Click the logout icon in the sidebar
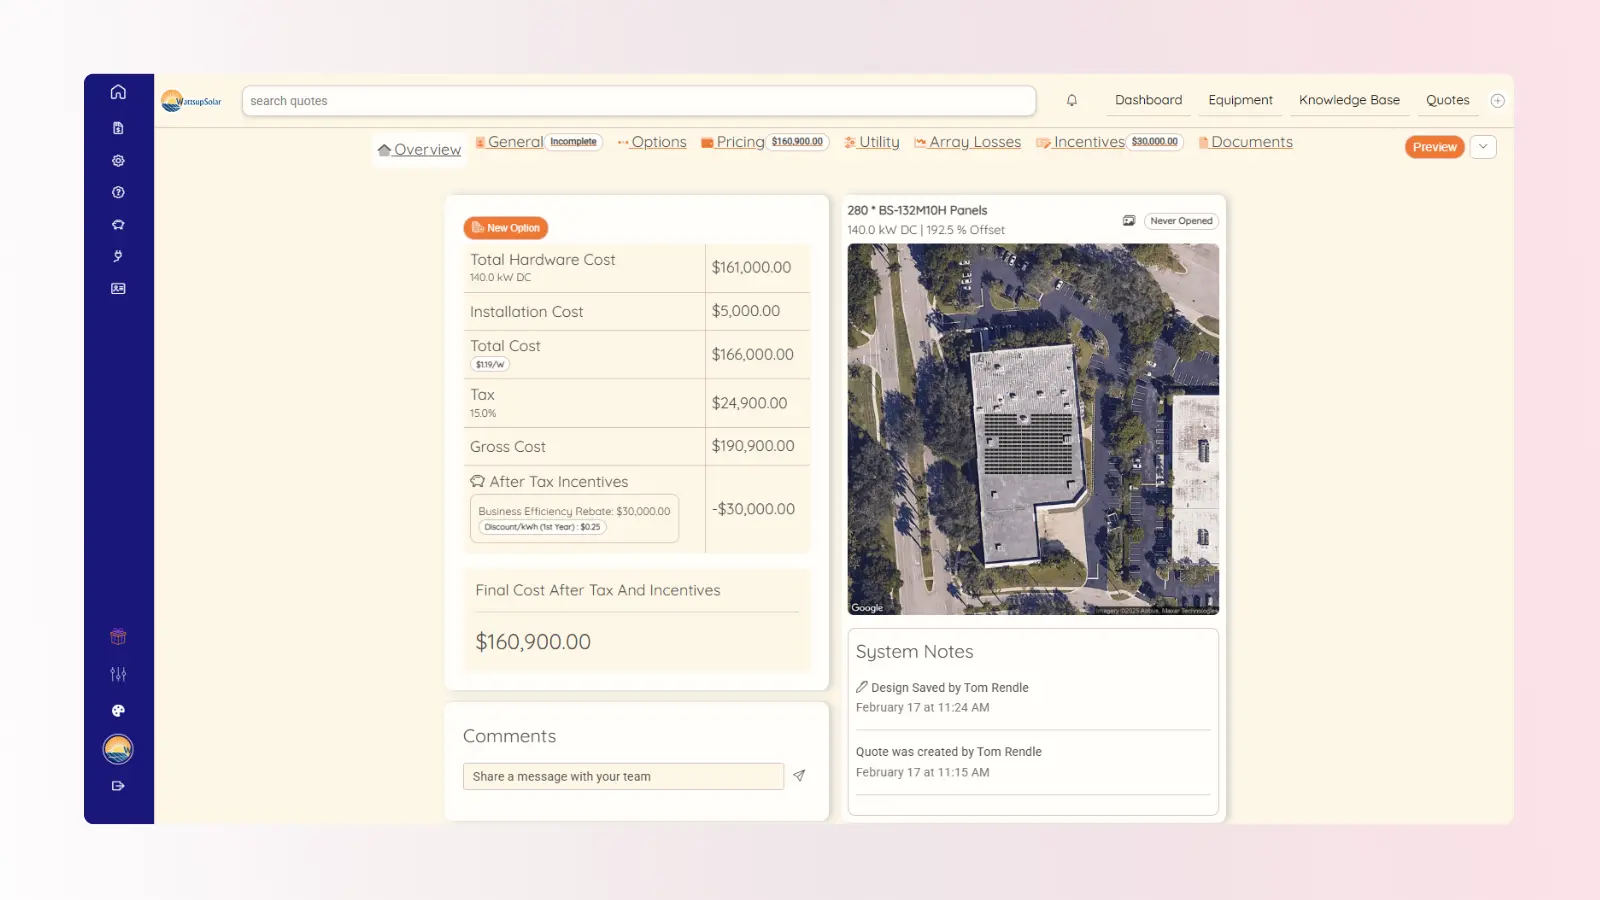 (x=118, y=786)
